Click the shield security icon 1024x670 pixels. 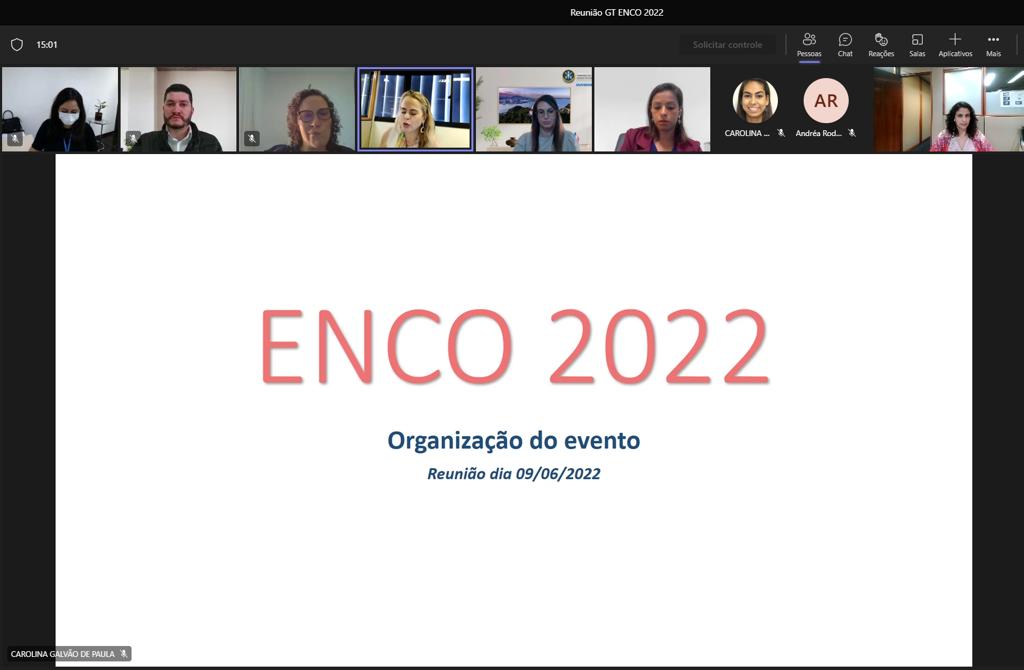pos(17,44)
